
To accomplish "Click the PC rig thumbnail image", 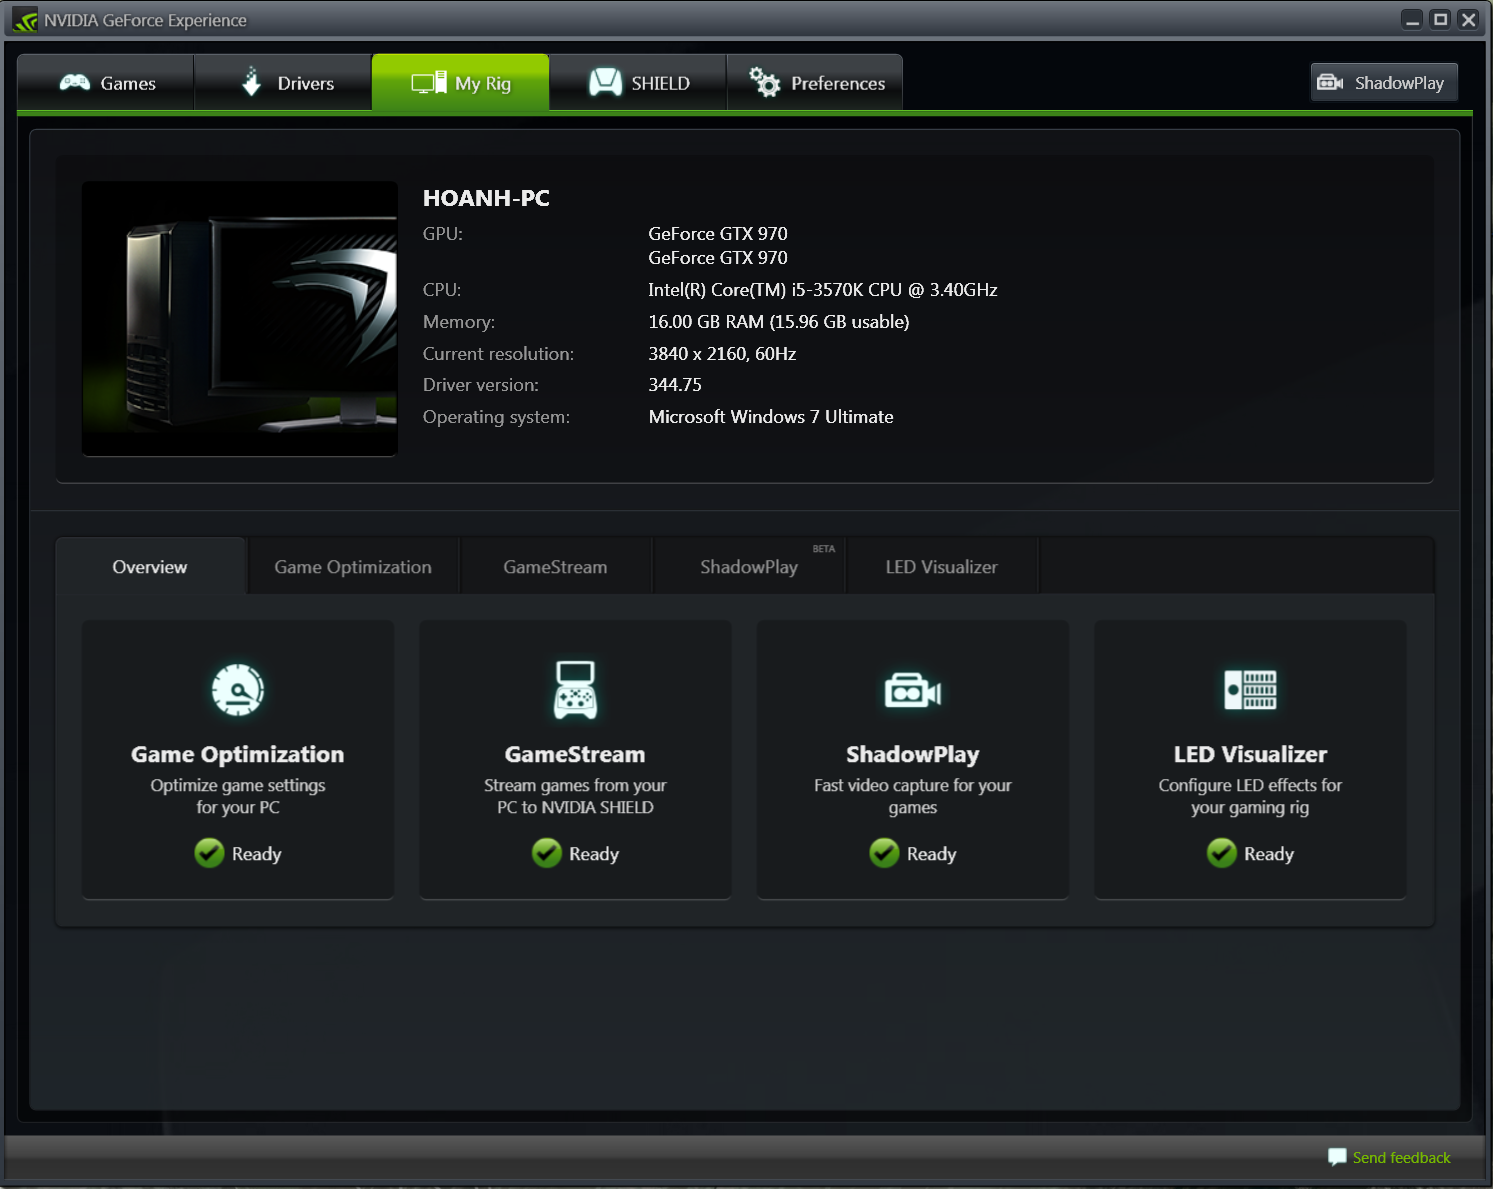I will pos(240,319).
